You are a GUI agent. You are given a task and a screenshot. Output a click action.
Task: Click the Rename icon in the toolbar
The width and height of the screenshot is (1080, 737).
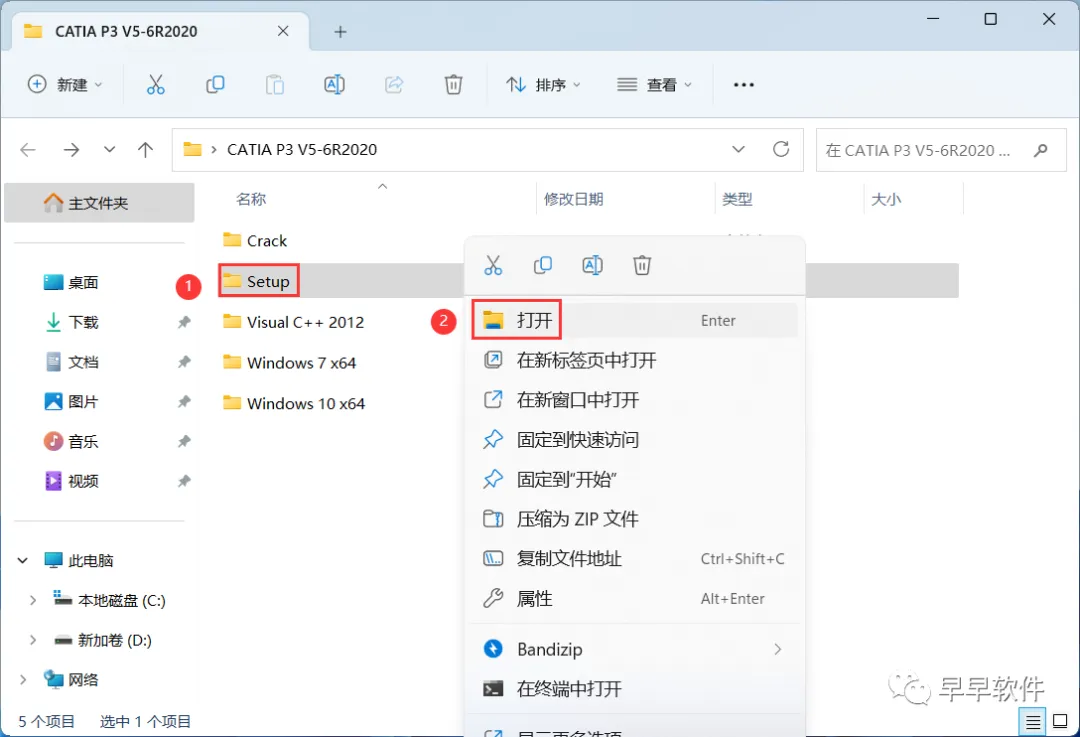click(334, 85)
